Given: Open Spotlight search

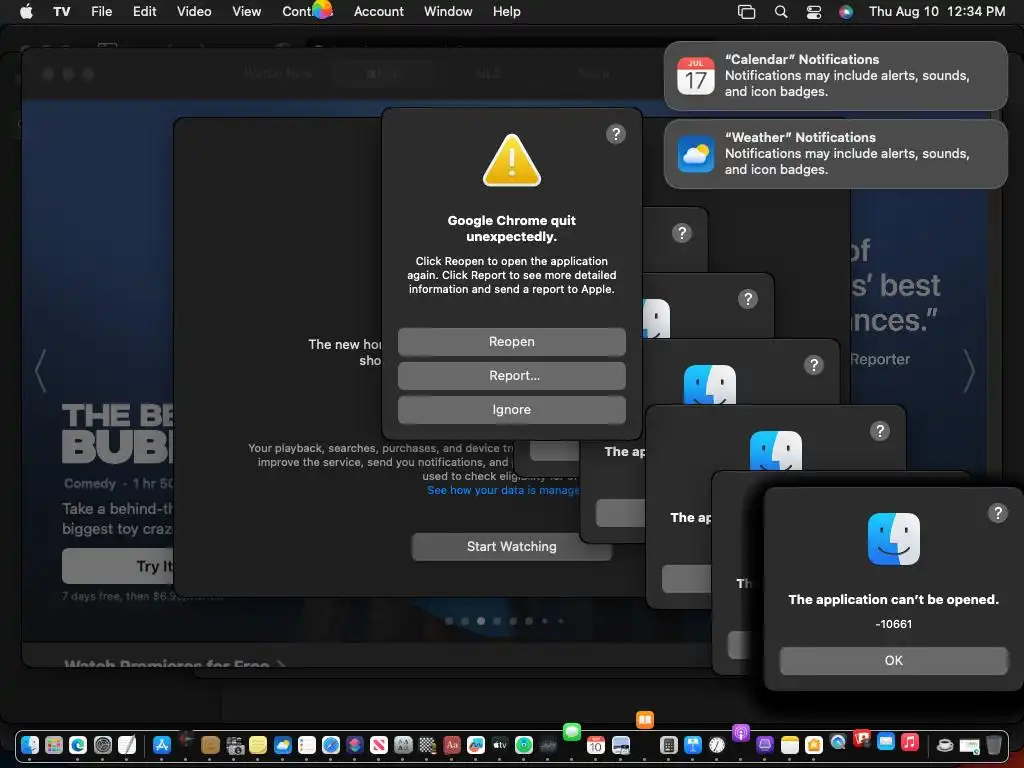Looking at the screenshot, I should click(x=780, y=12).
